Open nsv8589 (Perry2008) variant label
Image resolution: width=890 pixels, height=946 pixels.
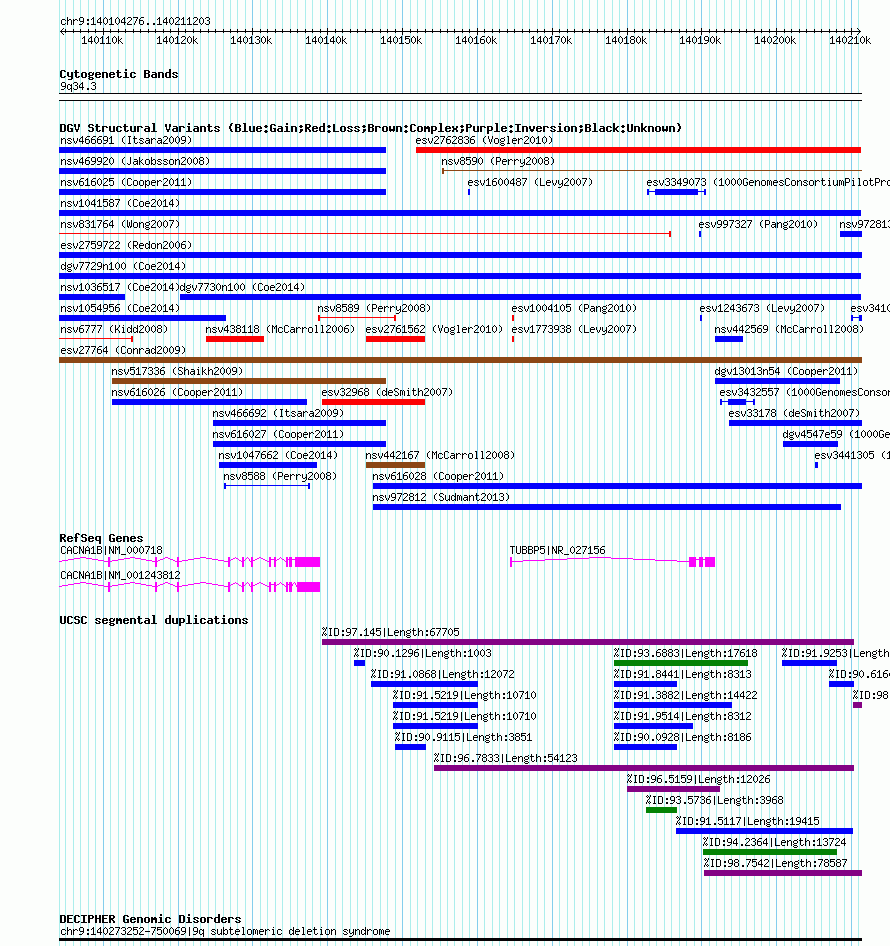[x=374, y=309]
